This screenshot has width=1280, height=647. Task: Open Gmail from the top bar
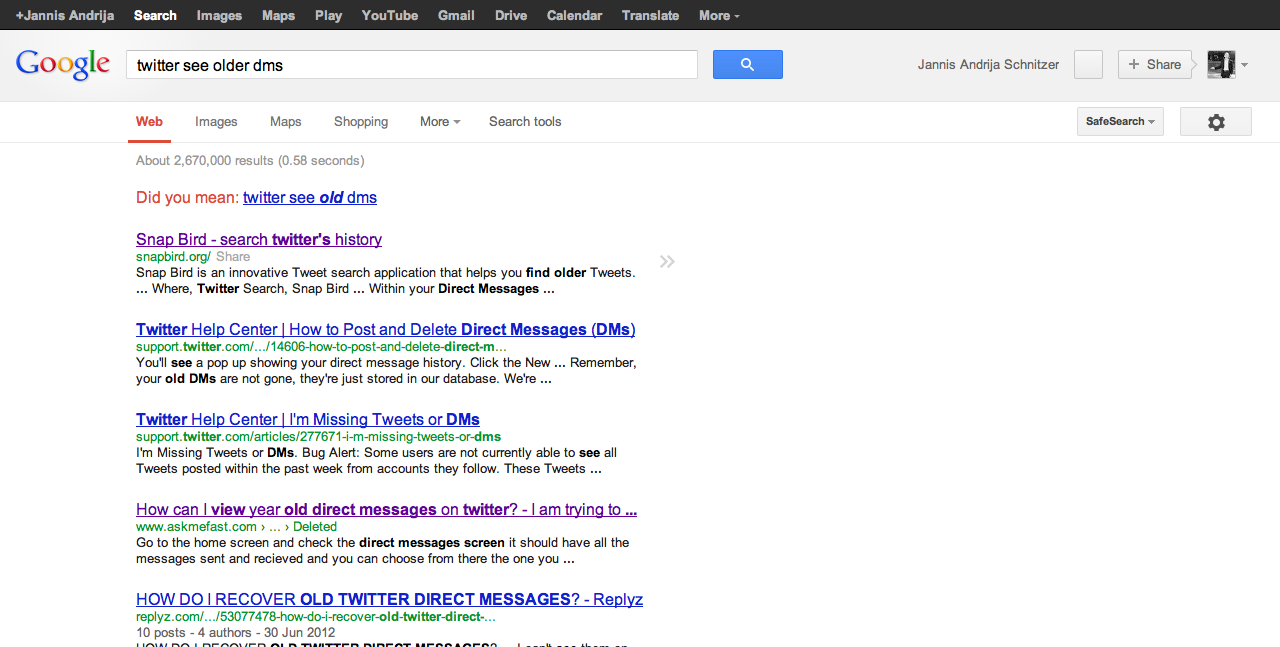456,15
